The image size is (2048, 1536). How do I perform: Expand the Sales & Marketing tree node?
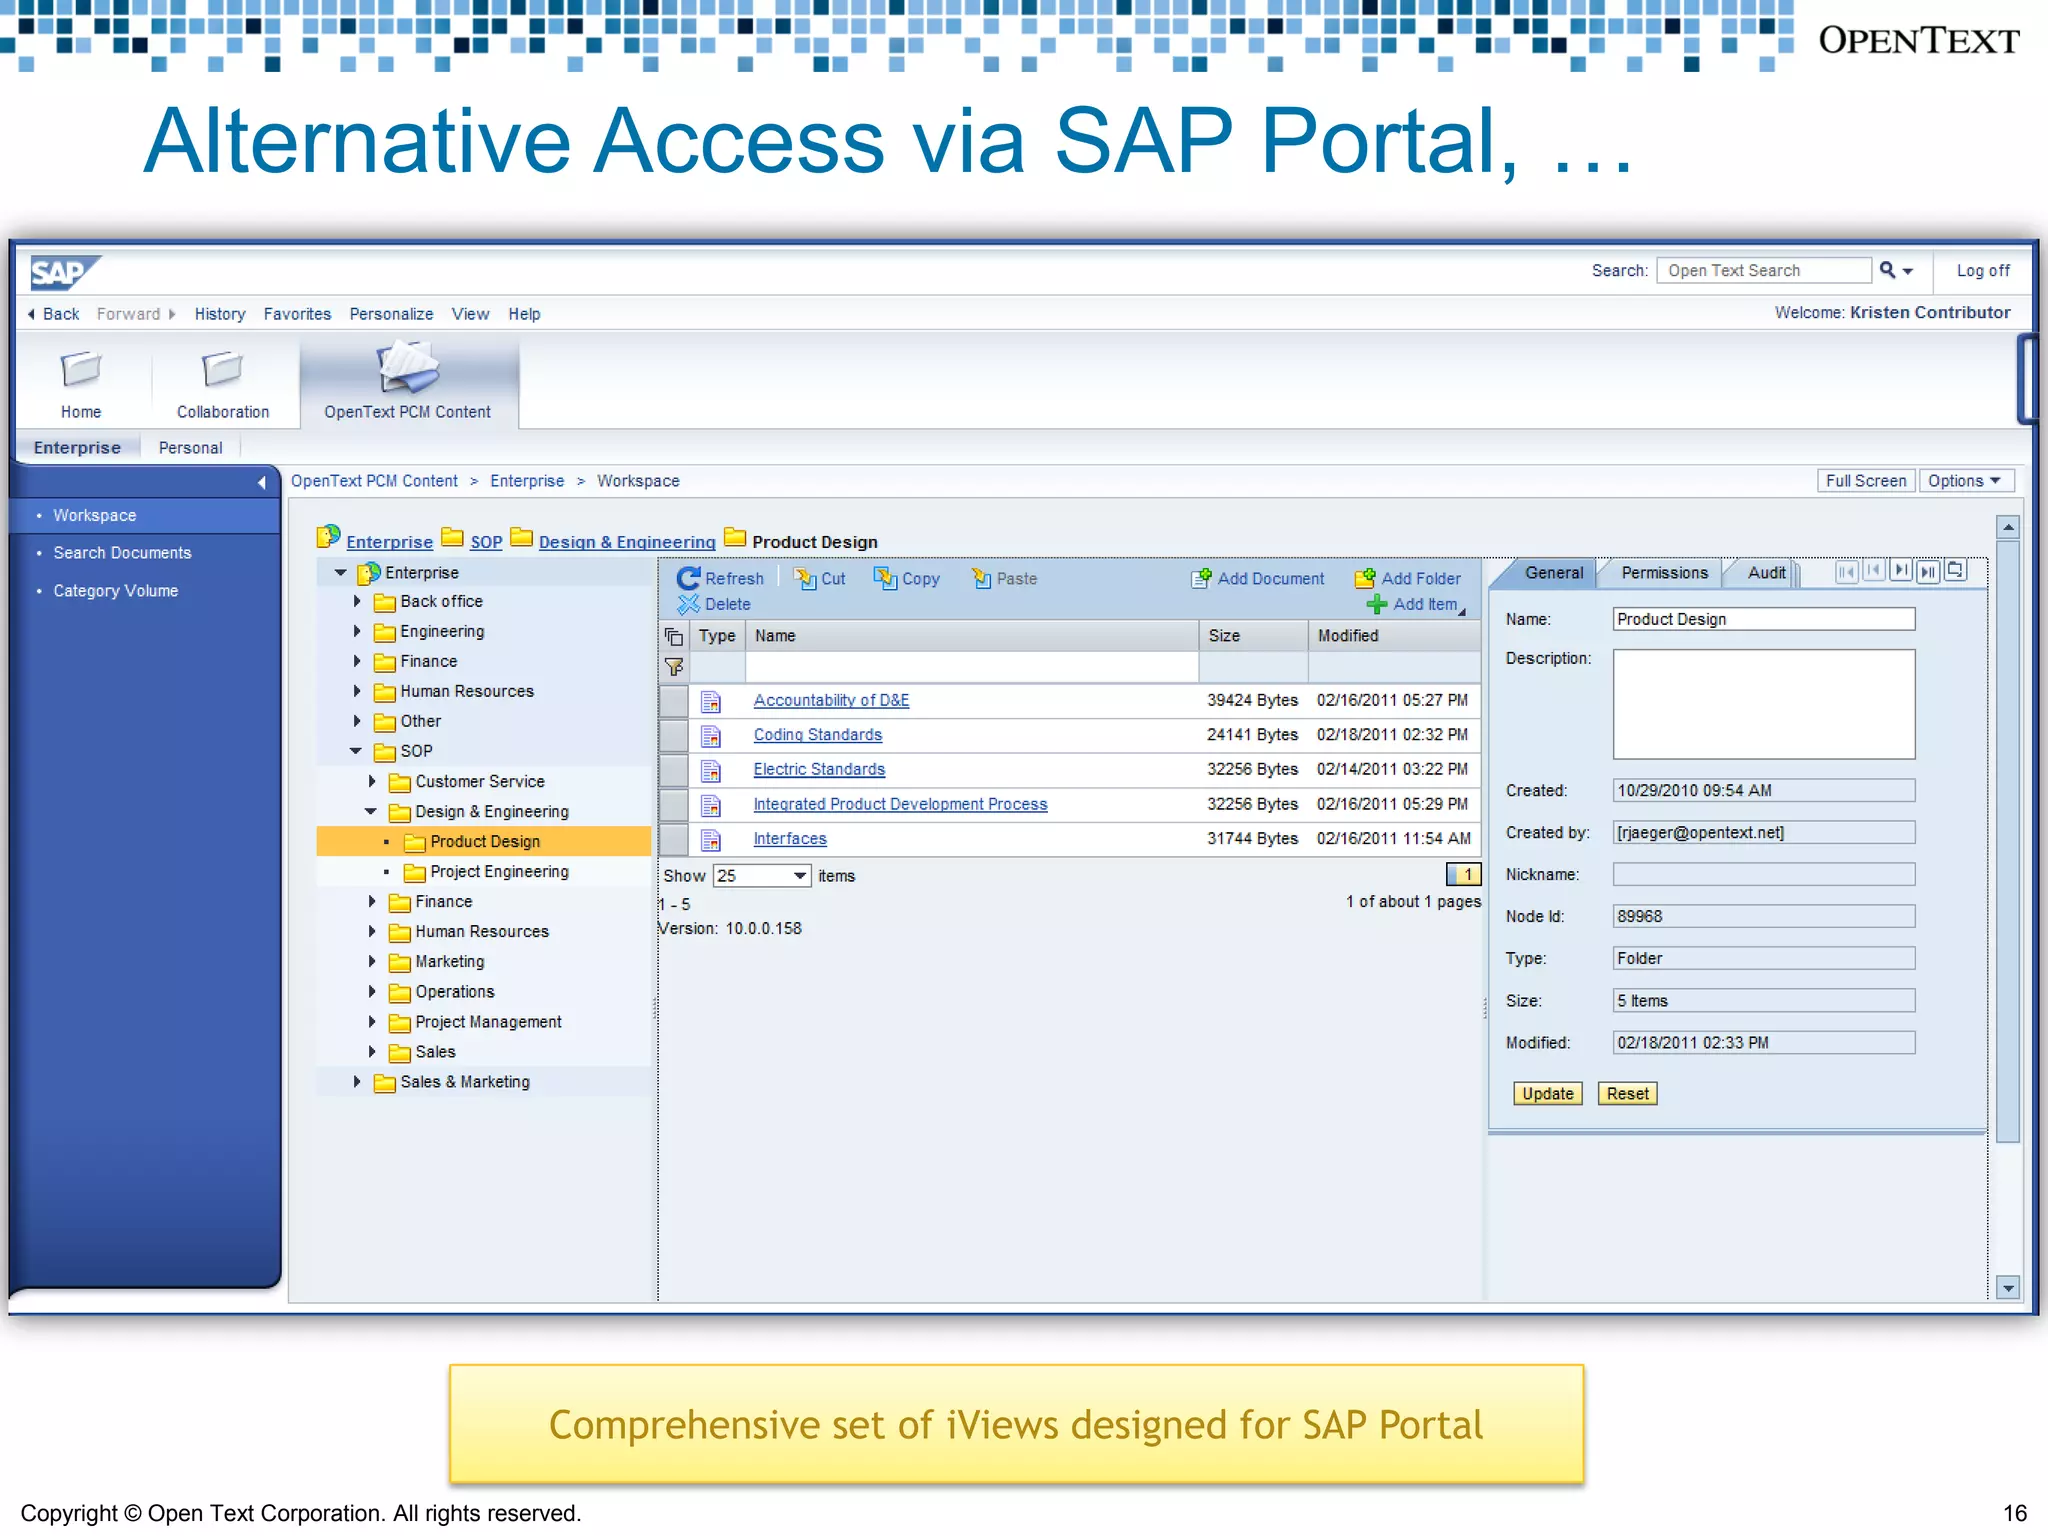tap(357, 1081)
